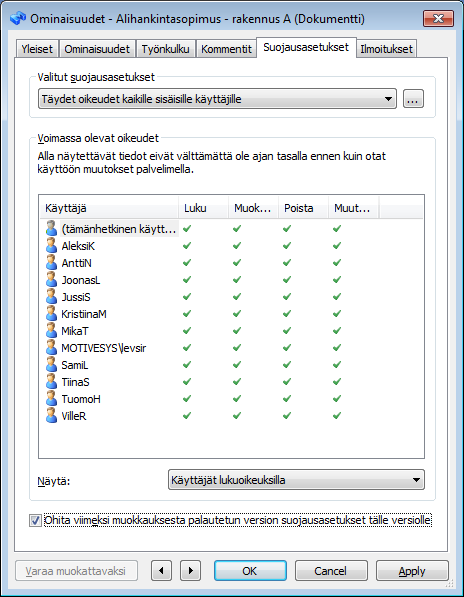Select the JussiS row in list
This screenshot has height=597, width=464.
tap(231, 297)
